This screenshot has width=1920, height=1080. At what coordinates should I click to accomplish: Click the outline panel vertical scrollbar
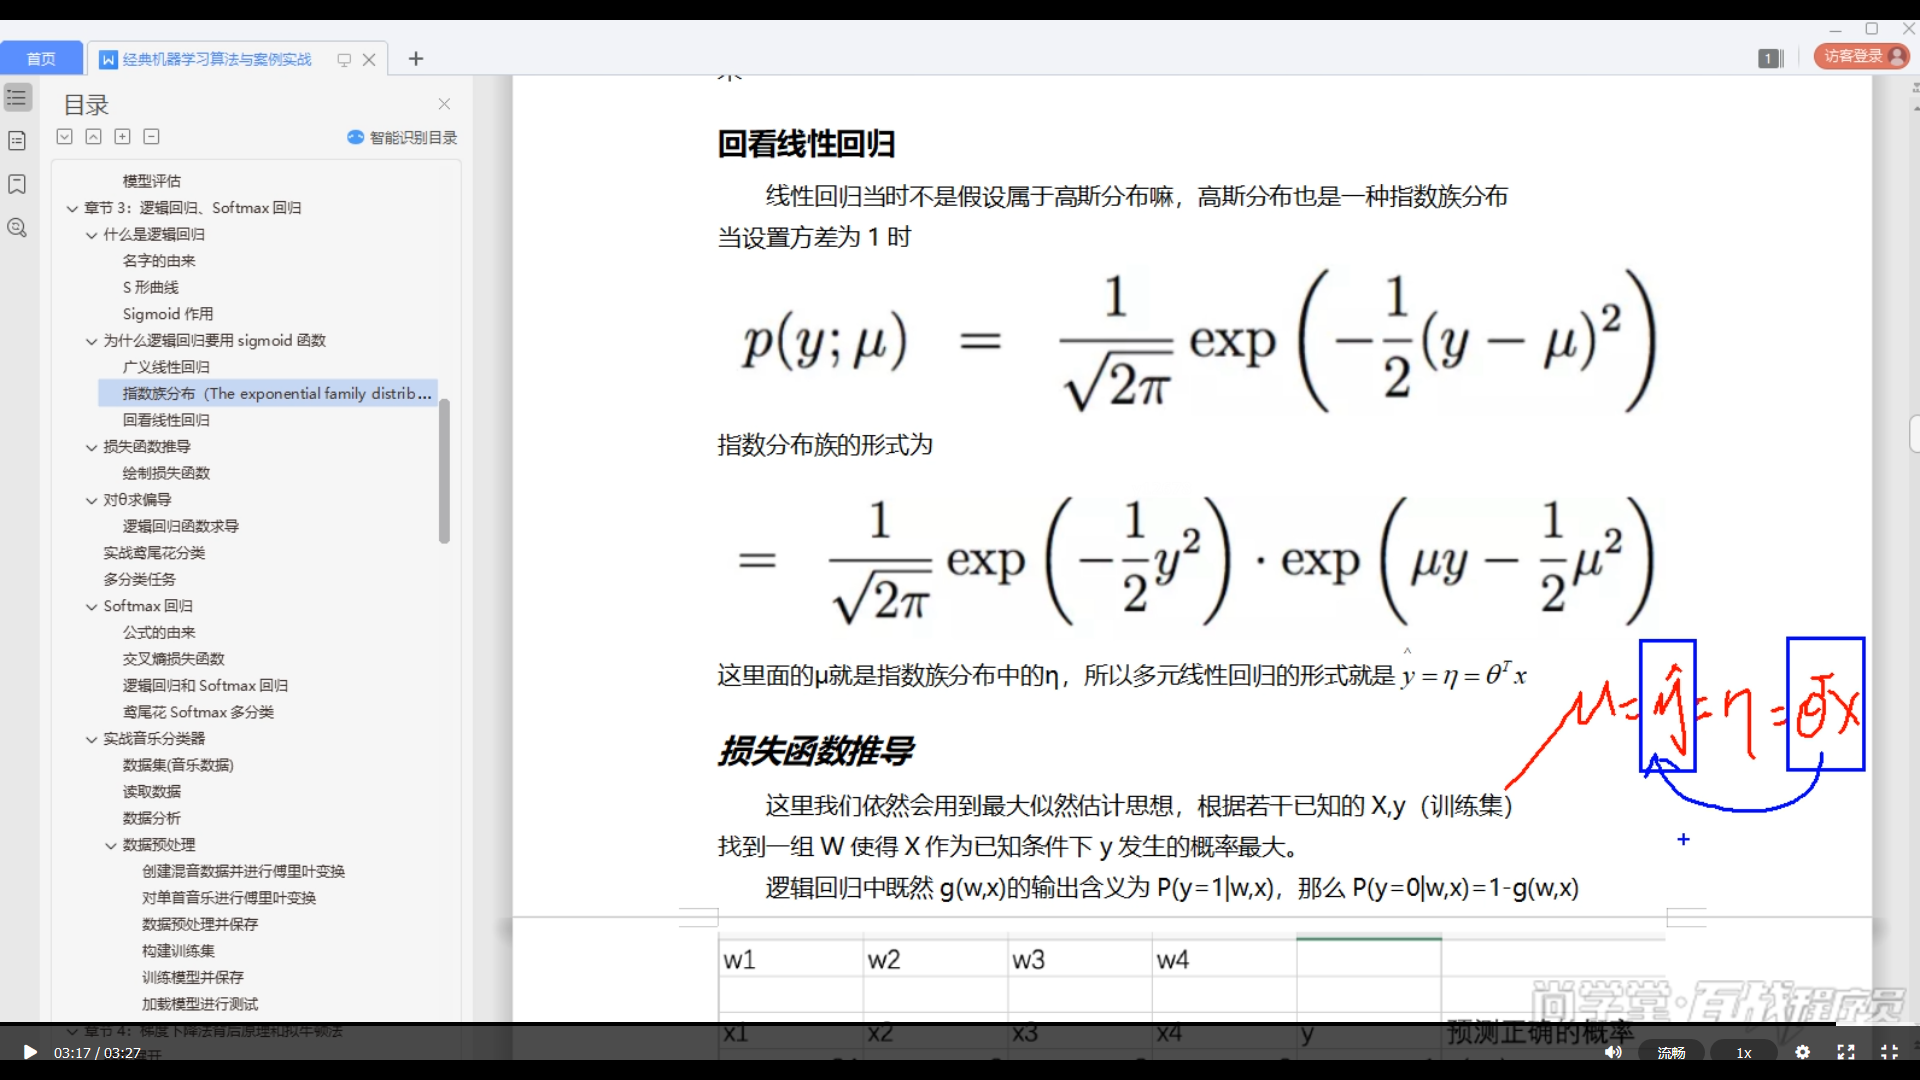point(444,470)
